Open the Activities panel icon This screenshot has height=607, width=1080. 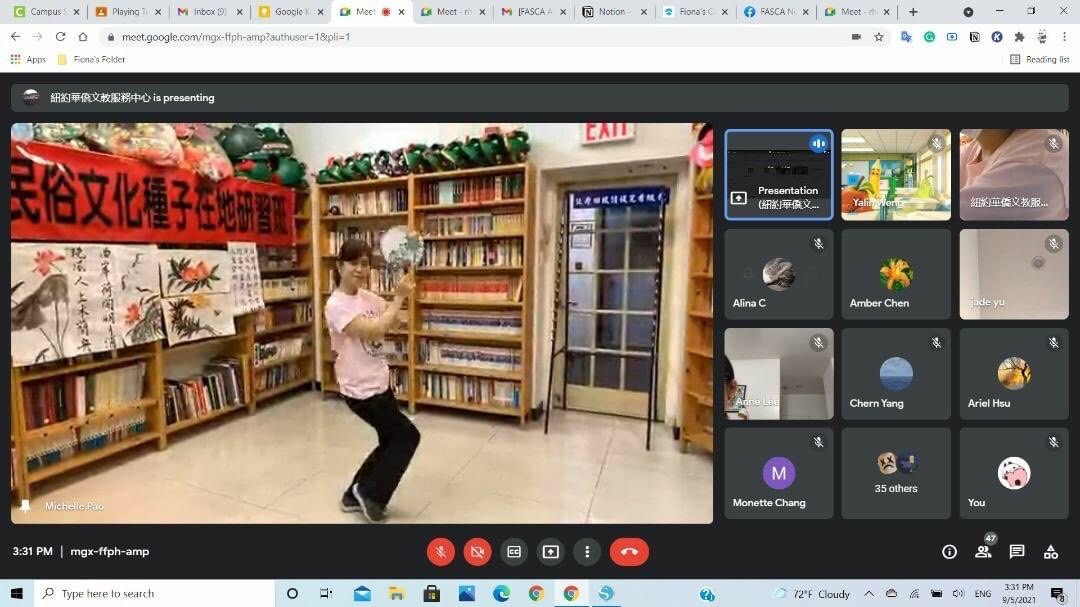tap(1050, 552)
